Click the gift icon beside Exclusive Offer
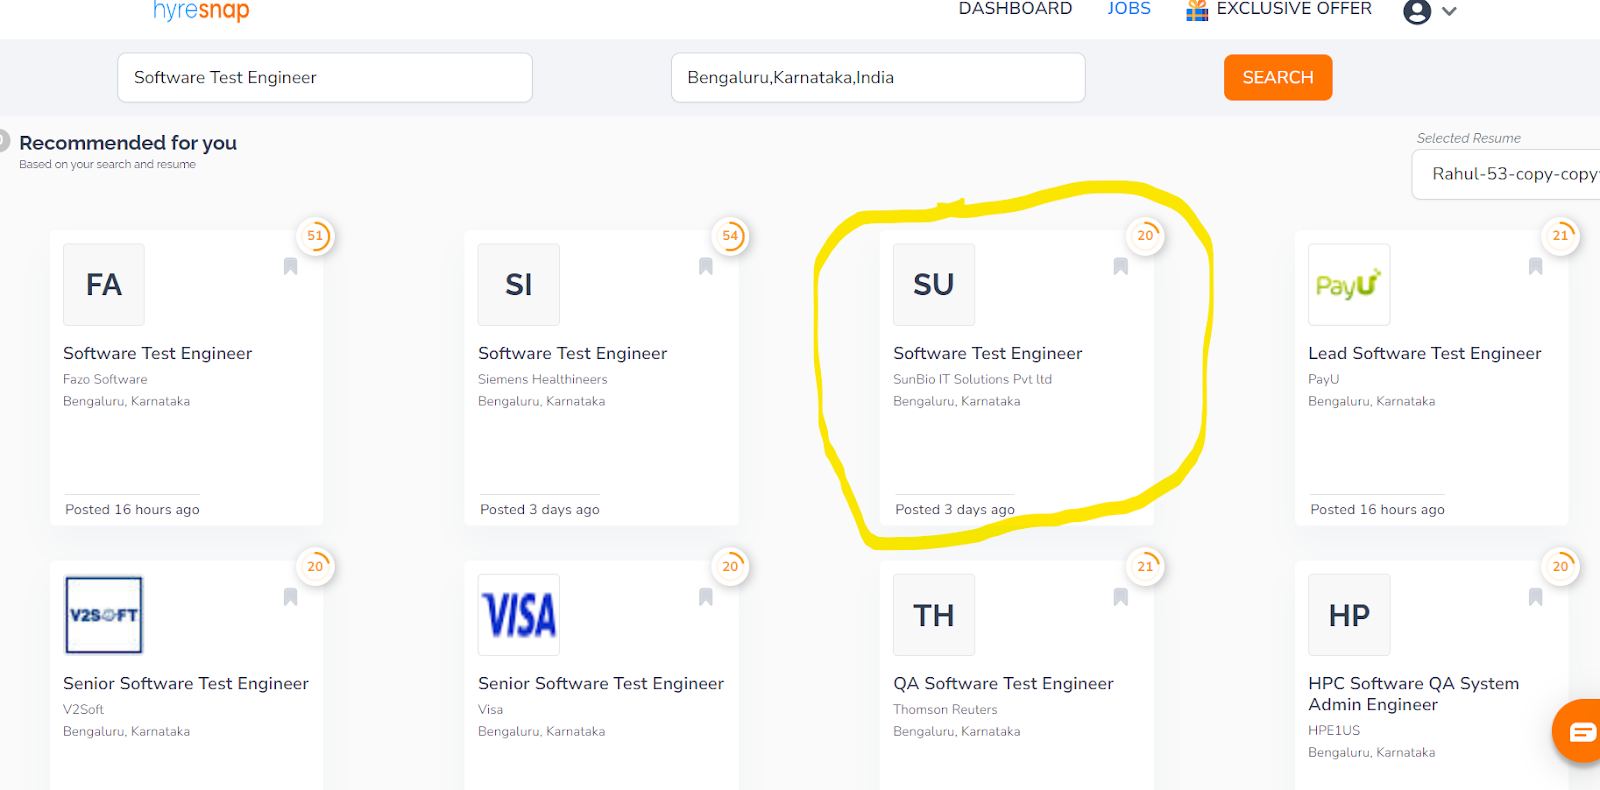Viewport: 1600px width, 790px height. pos(1196,10)
